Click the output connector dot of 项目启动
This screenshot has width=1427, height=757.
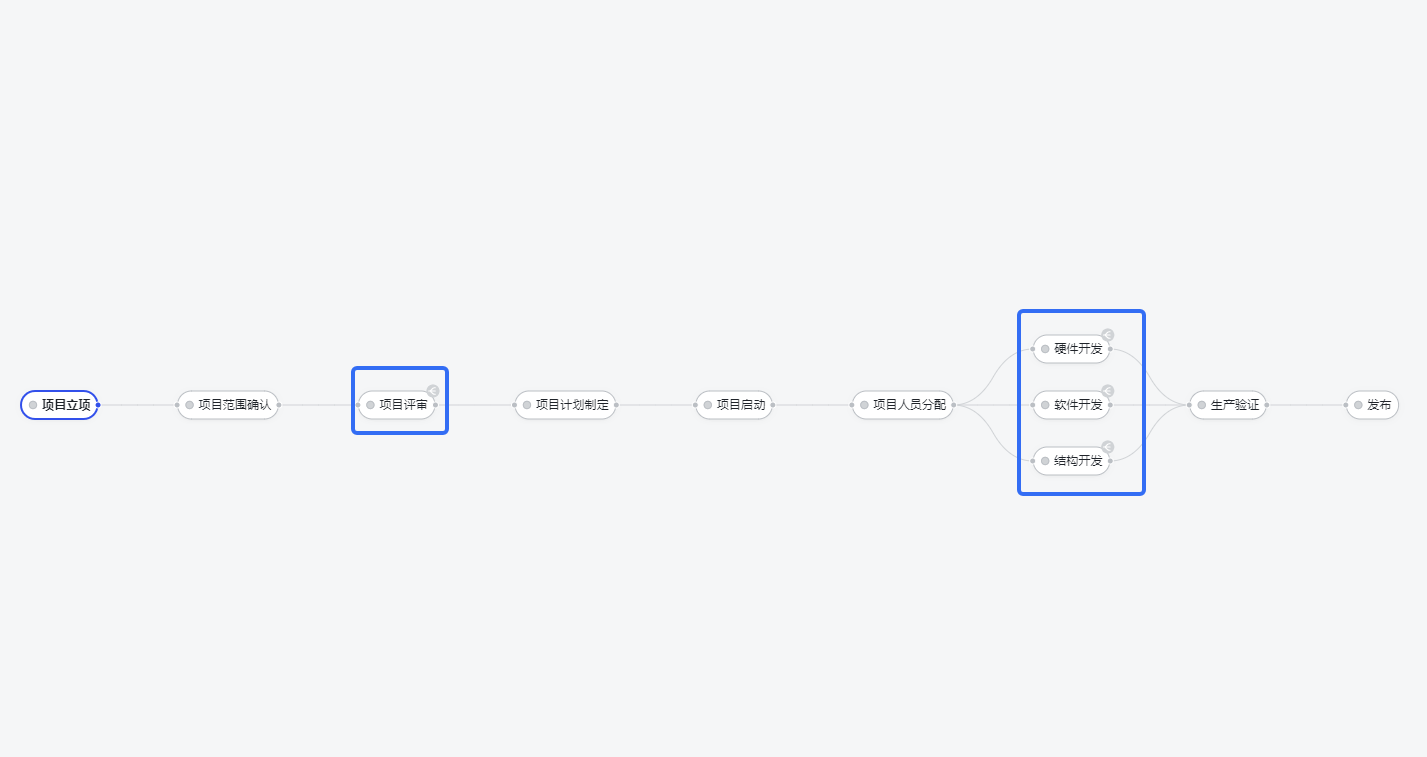(x=772, y=405)
